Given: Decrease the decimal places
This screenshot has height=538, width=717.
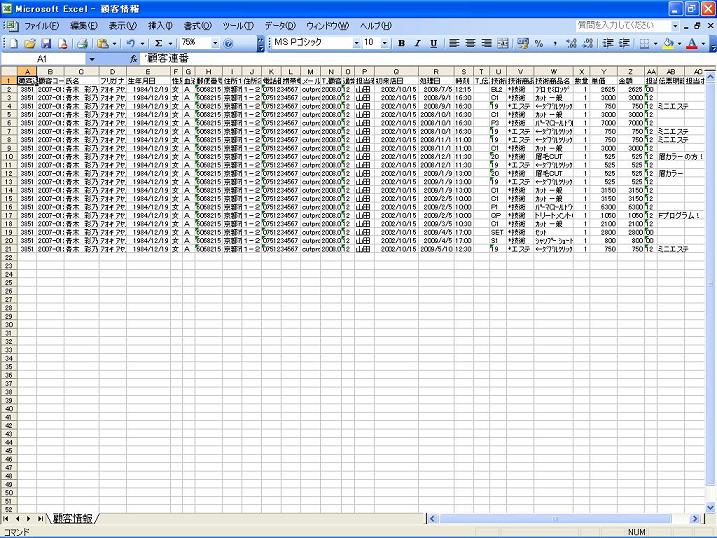Looking at the screenshot, I should click(588, 43).
